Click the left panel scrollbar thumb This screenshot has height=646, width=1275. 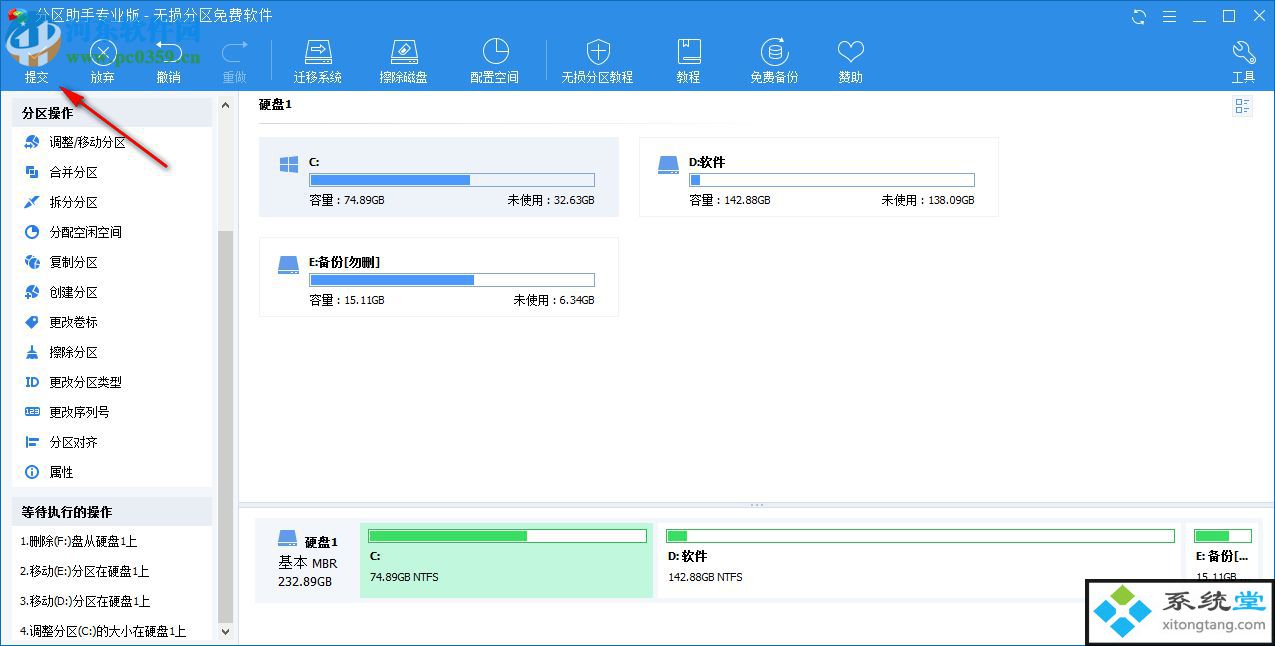(225, 426)
